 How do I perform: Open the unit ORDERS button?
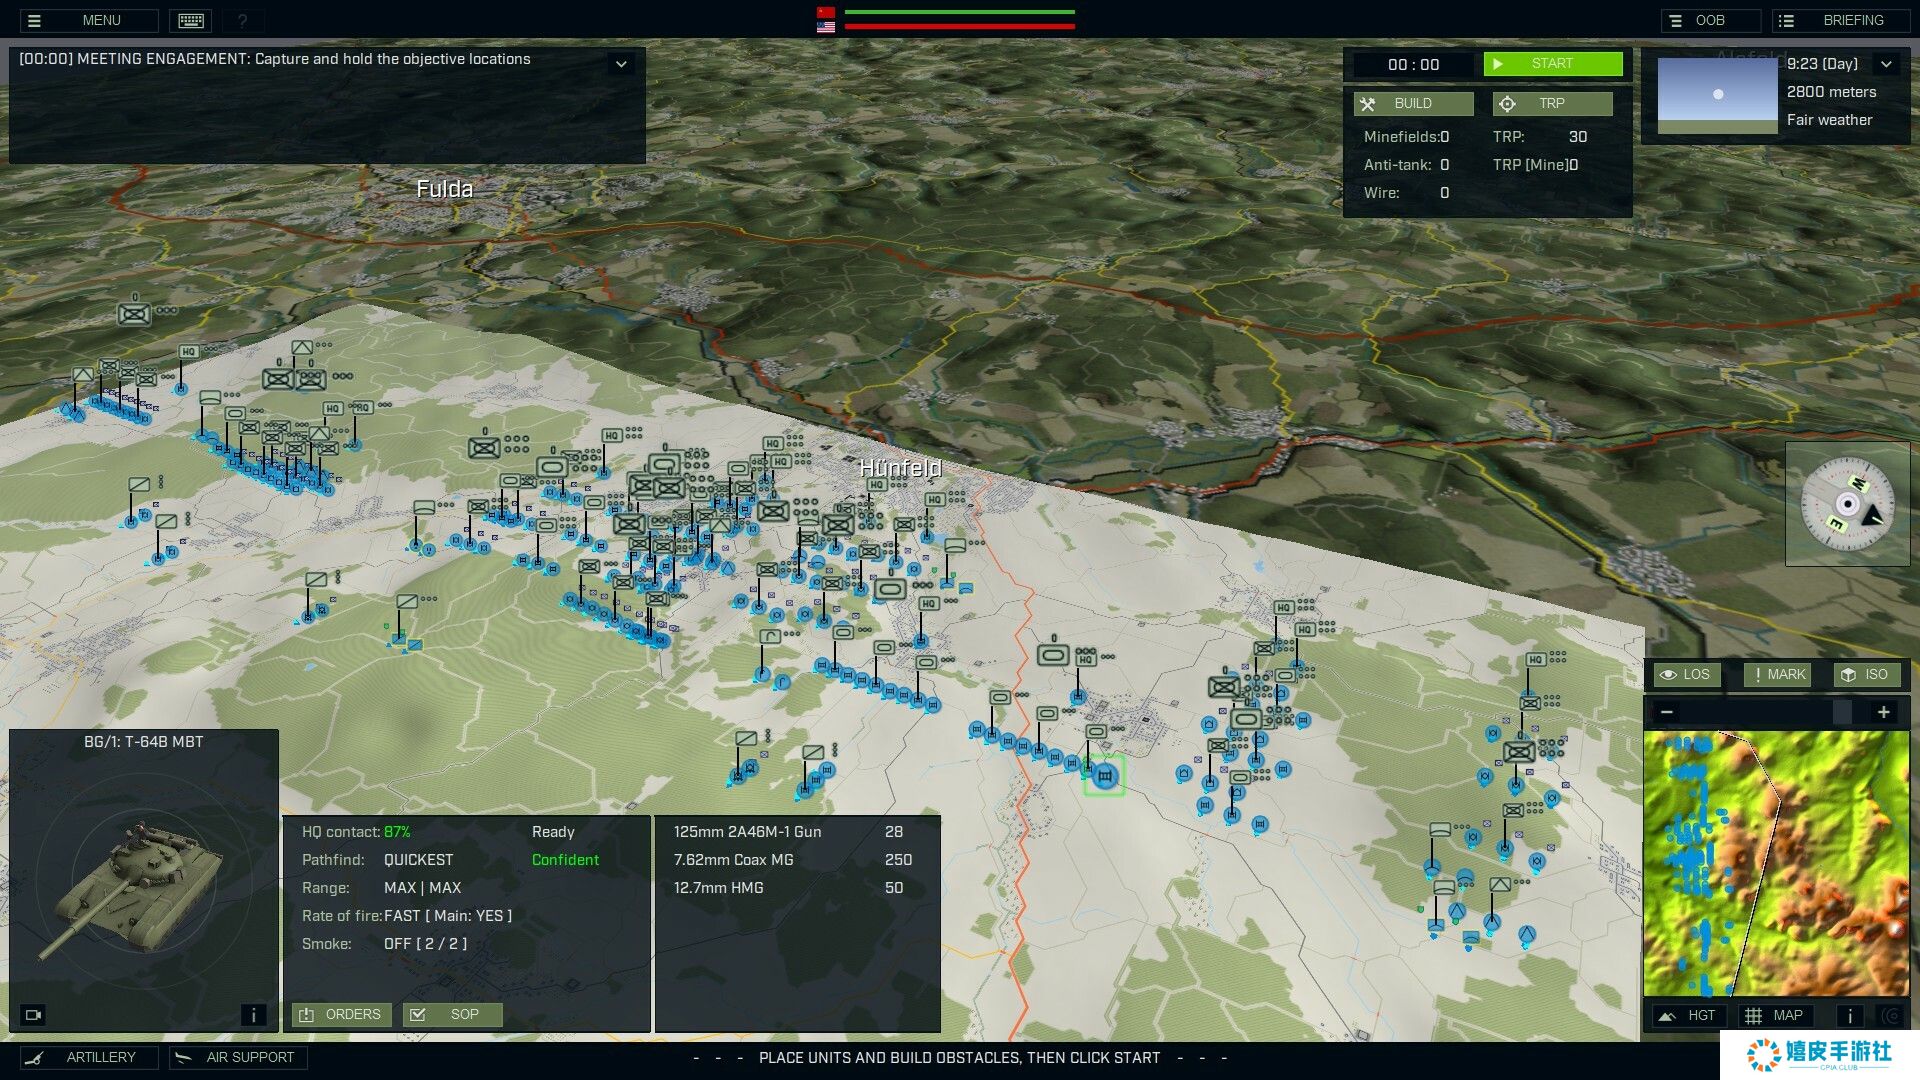pos(341,1014)
